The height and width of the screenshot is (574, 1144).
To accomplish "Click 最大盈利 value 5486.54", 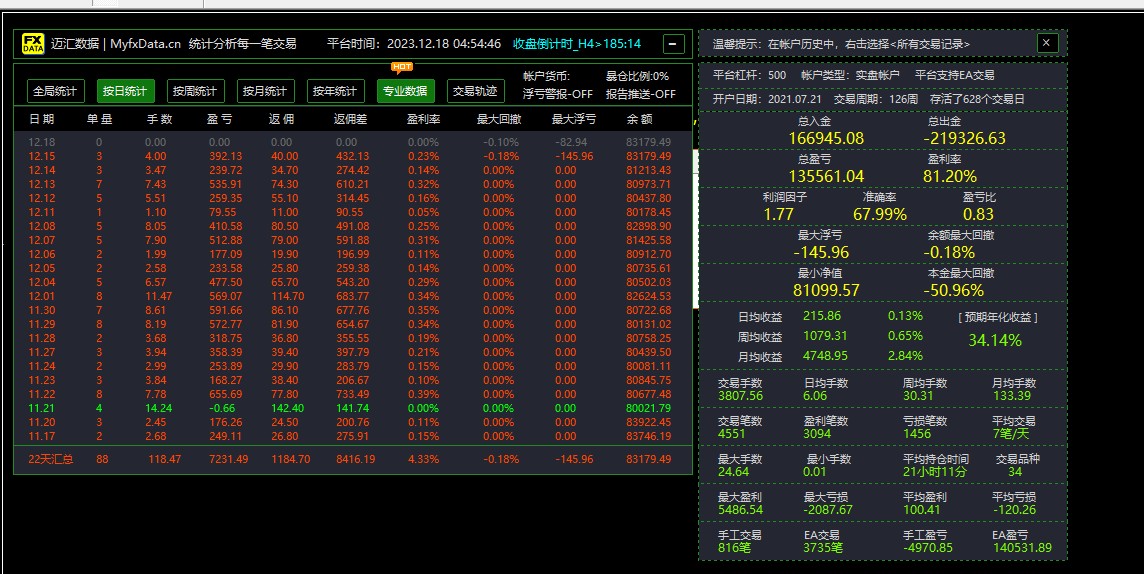I will (x=741, y=510).
